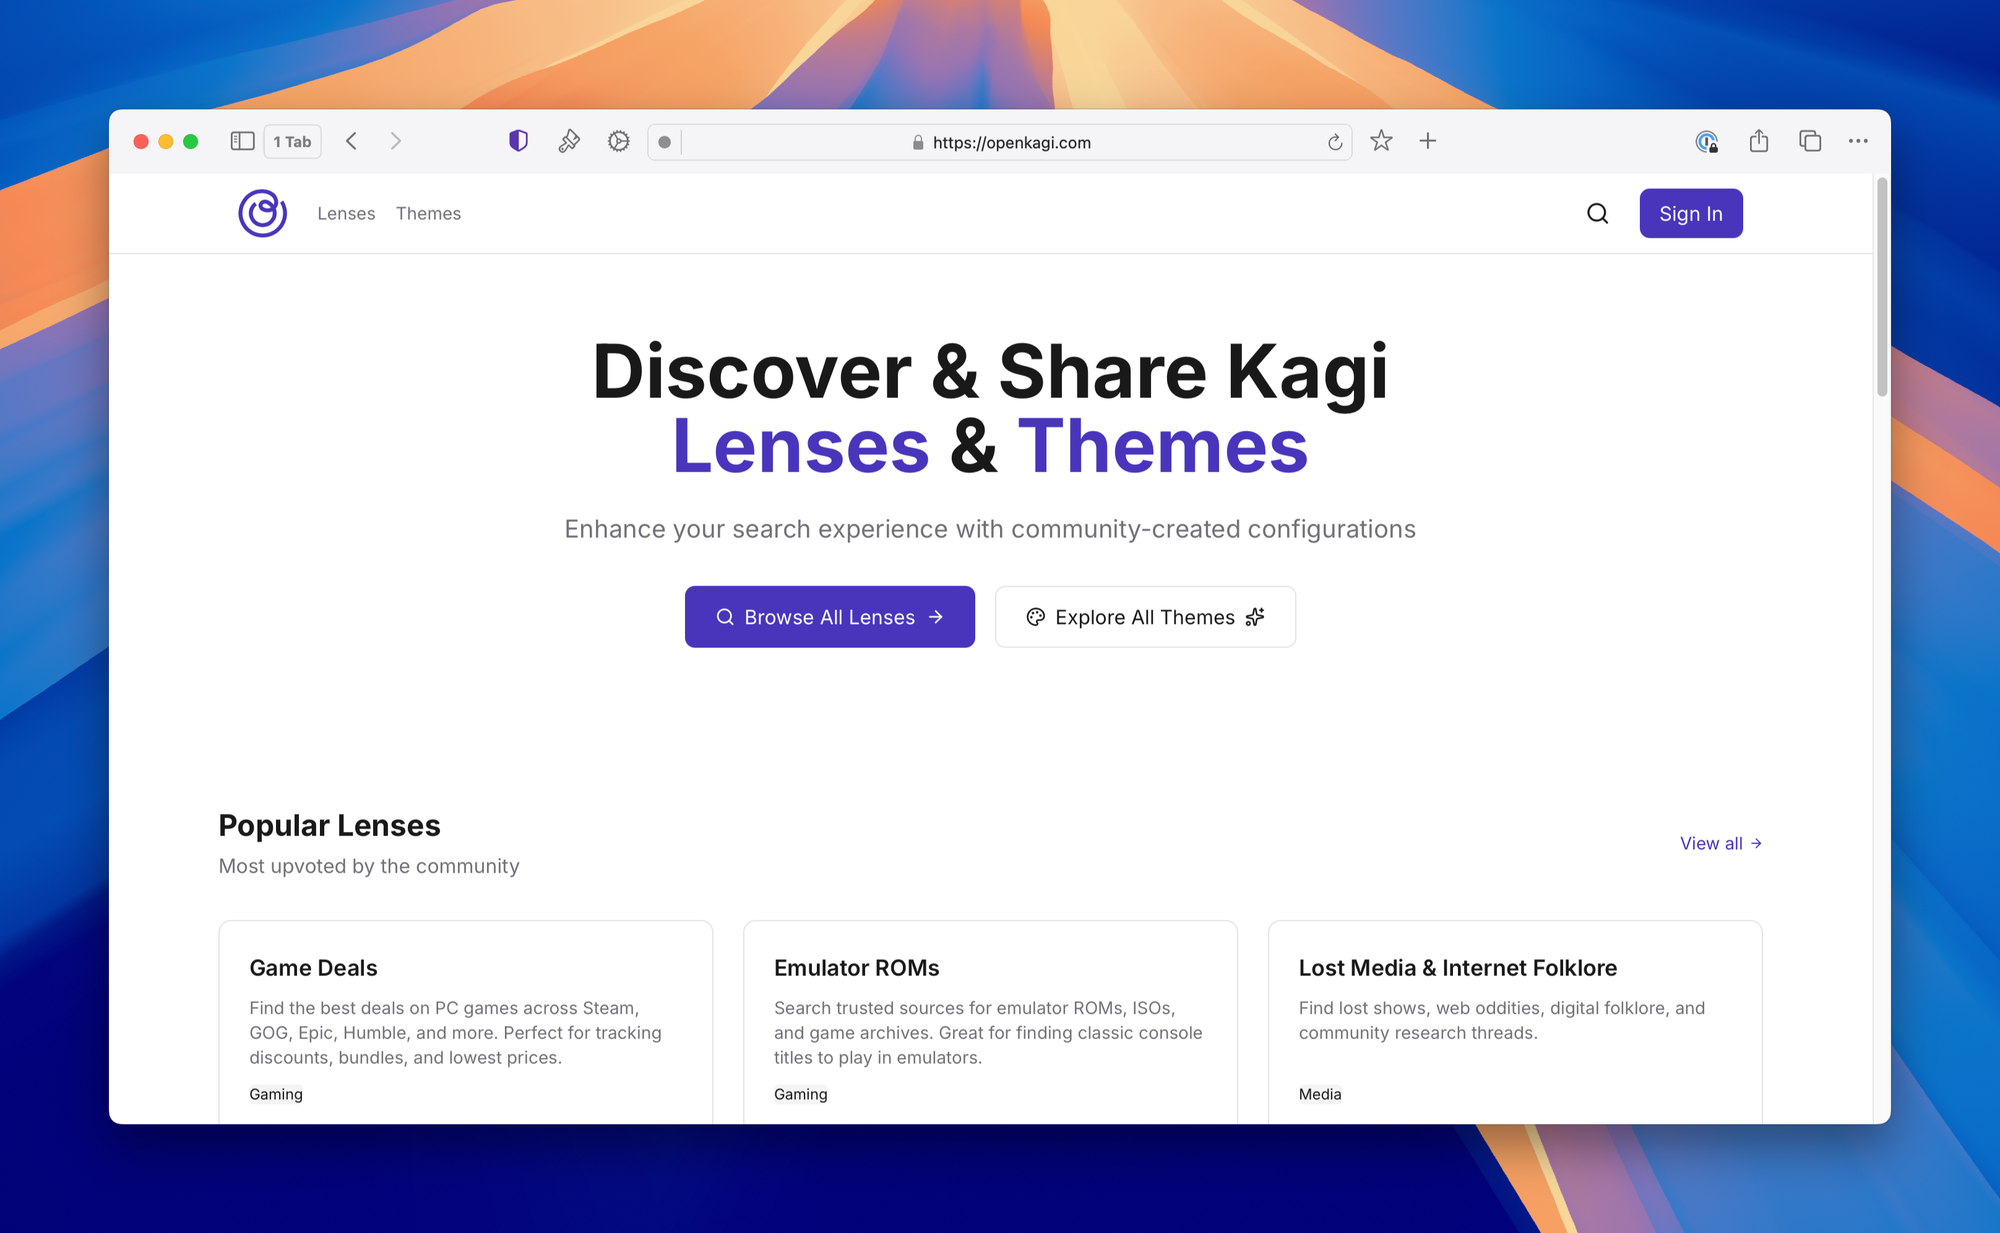Click the Game Deals description text
This screenshot has width=2000, height=1233.
(x=456, y=1033)
